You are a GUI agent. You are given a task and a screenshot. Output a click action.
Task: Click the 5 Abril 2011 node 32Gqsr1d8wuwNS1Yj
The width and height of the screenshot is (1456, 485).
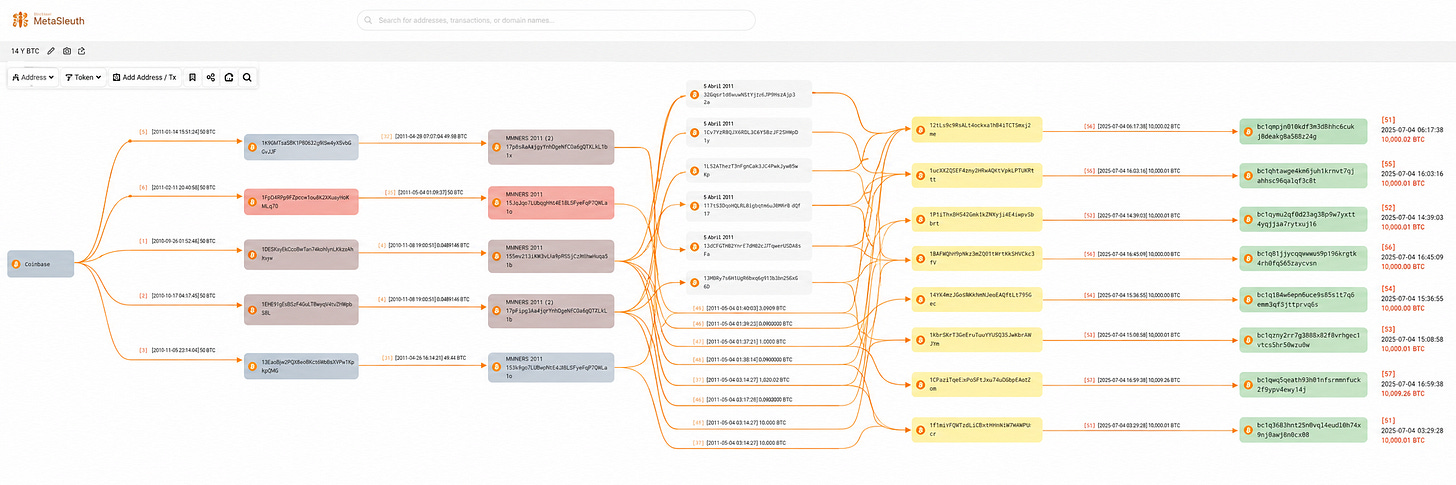[x=749, y=95]
